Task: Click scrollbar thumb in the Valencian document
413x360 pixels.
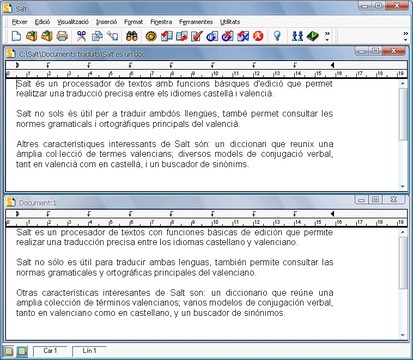Action: (x=403, y=114)
